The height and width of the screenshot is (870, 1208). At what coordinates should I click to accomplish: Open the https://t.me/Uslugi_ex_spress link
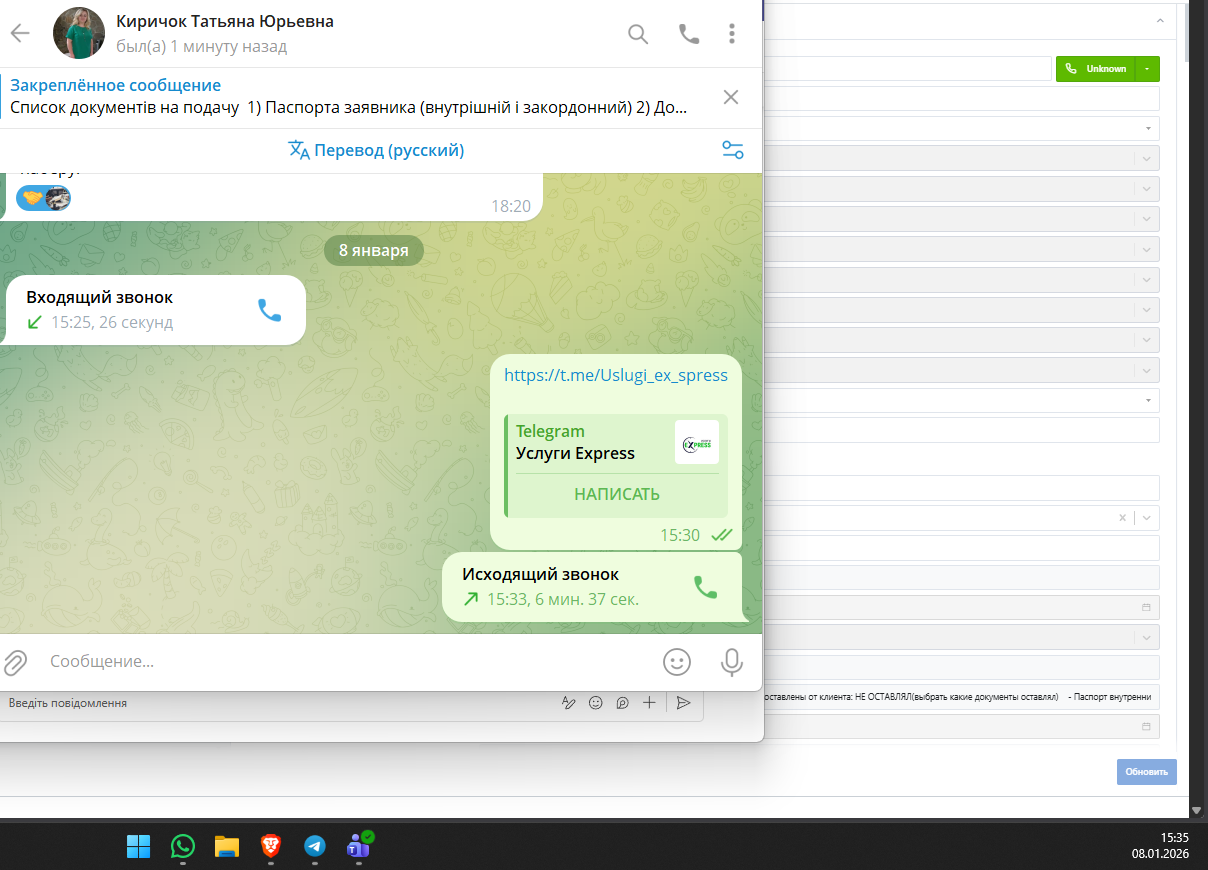[x=616, y=375]
